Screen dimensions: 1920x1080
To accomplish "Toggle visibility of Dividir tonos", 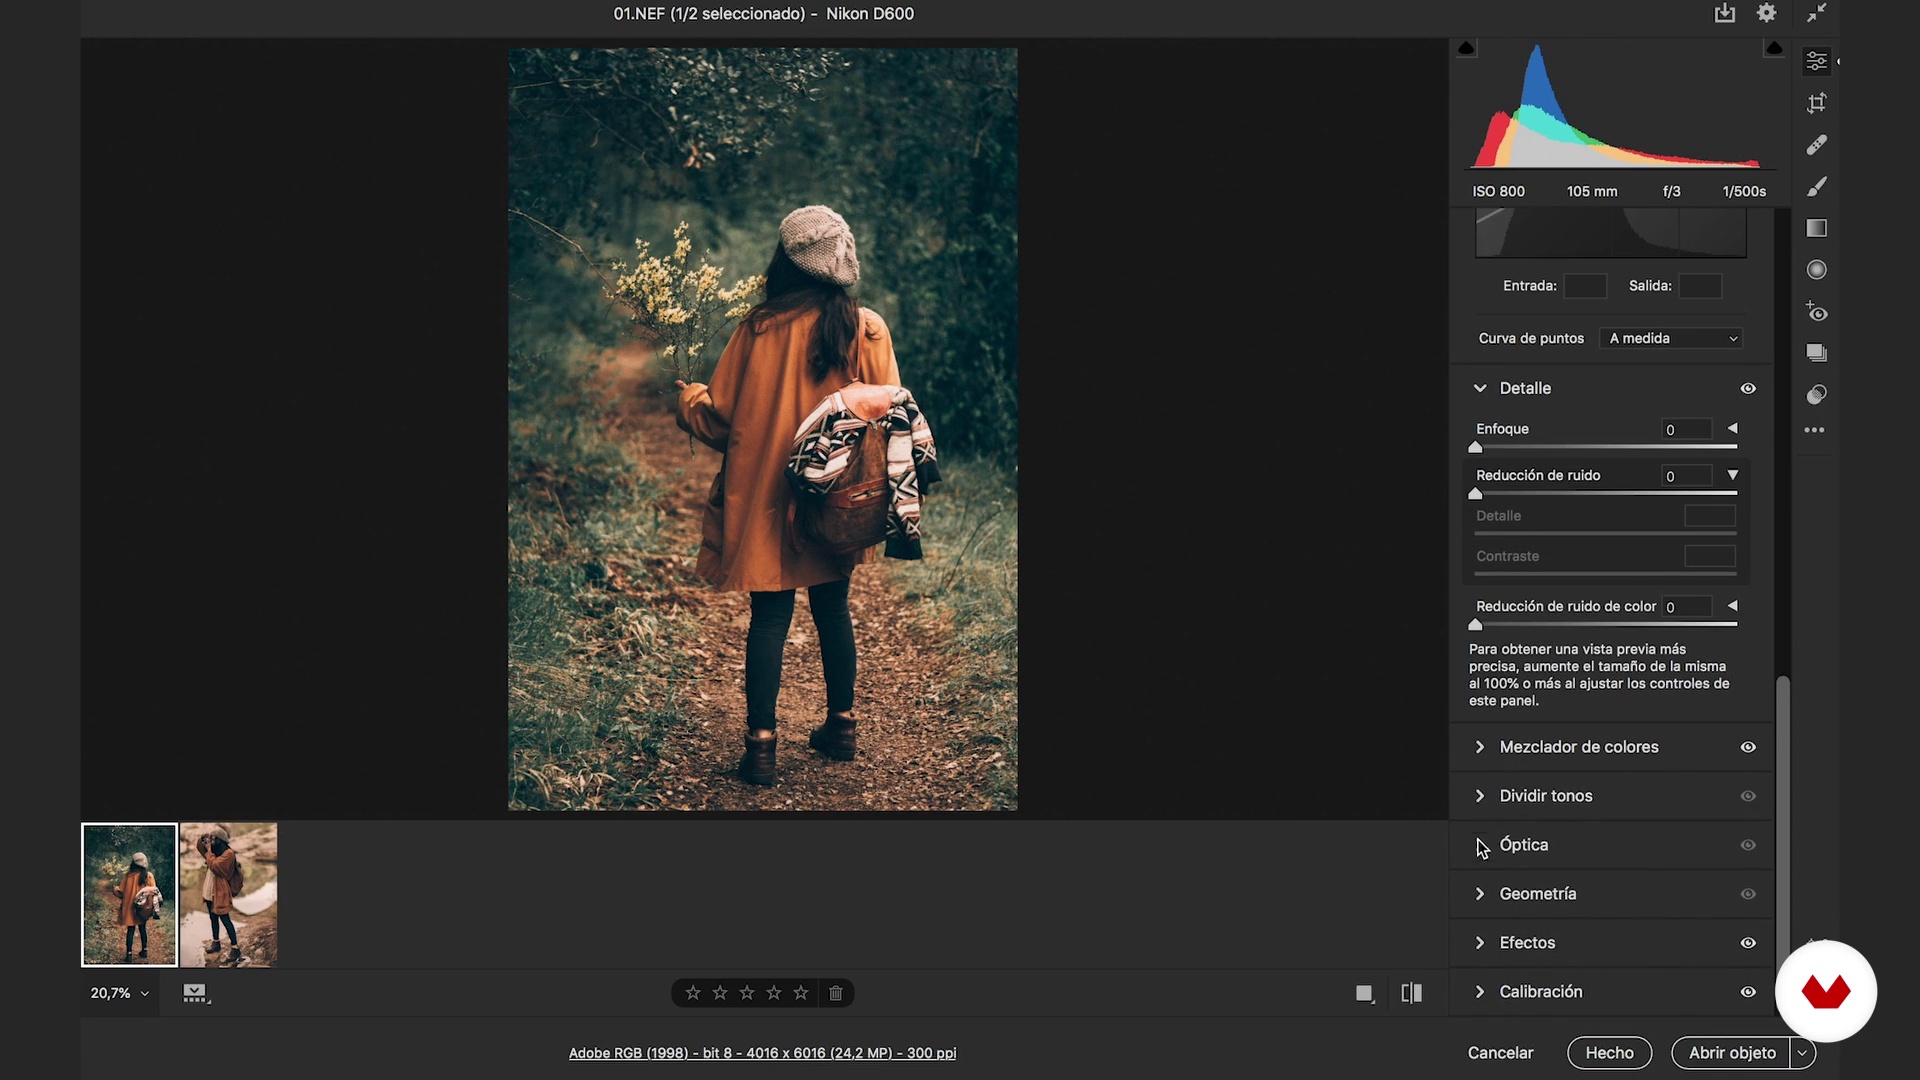I will point(1748,796).
